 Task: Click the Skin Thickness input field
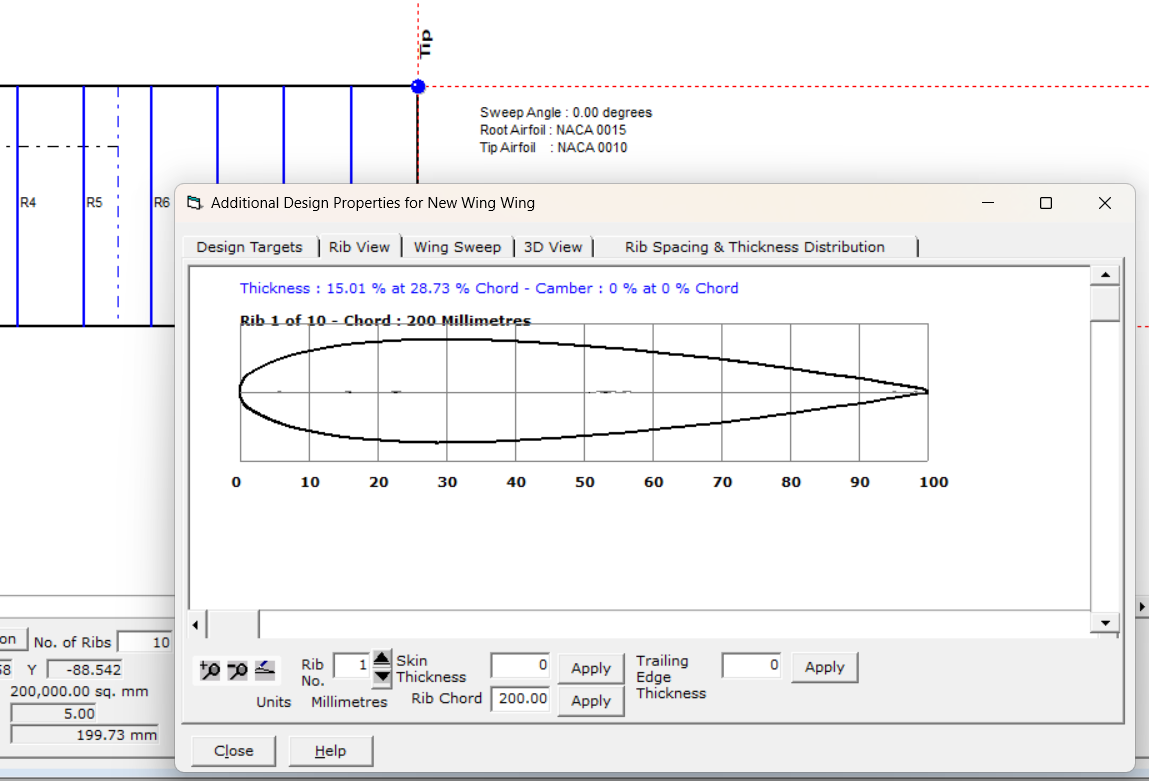point(520,665)
